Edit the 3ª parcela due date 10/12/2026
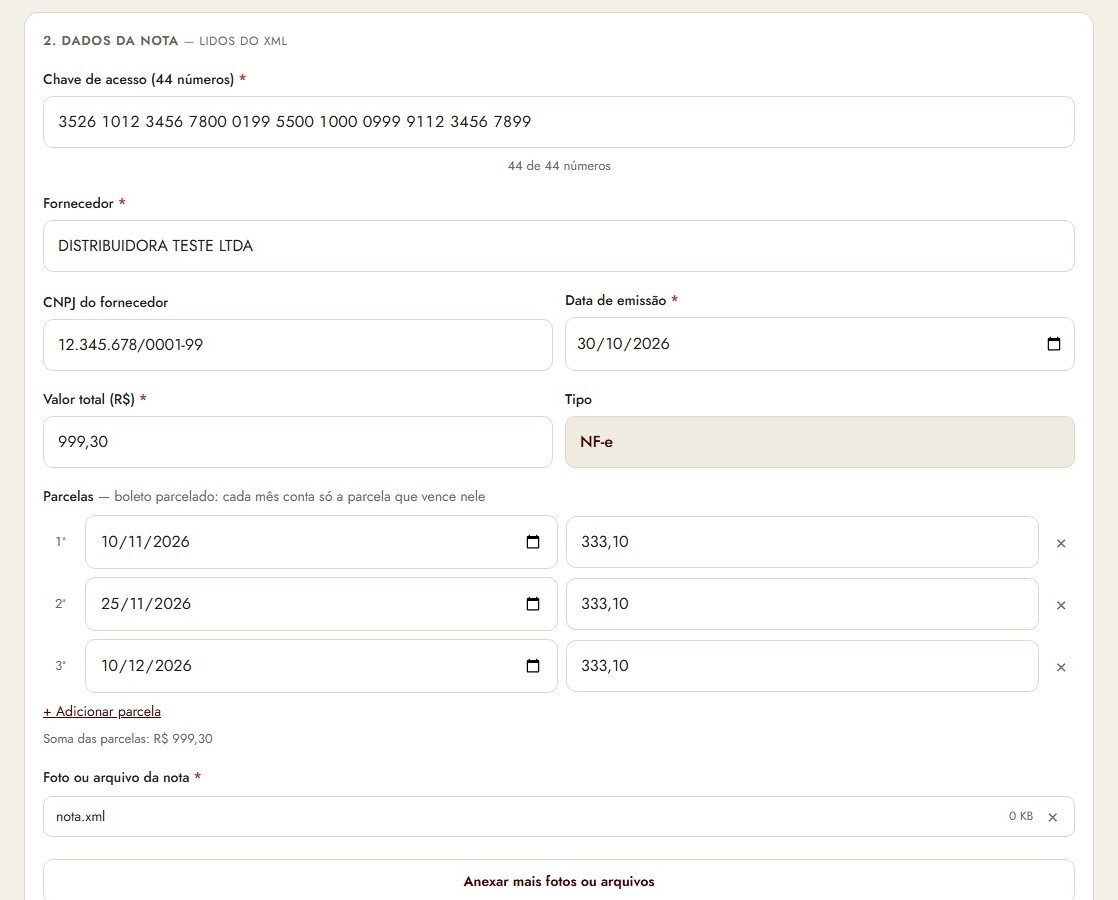The width and height of the screenshot is (1118, 900). tap(322, 666)
